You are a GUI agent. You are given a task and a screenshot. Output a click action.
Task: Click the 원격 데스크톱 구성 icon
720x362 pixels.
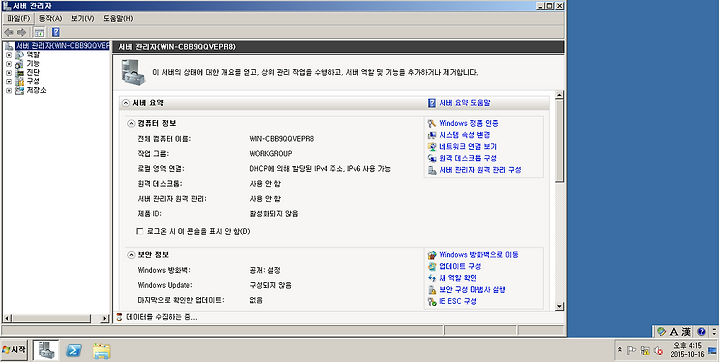coord(432,158)
